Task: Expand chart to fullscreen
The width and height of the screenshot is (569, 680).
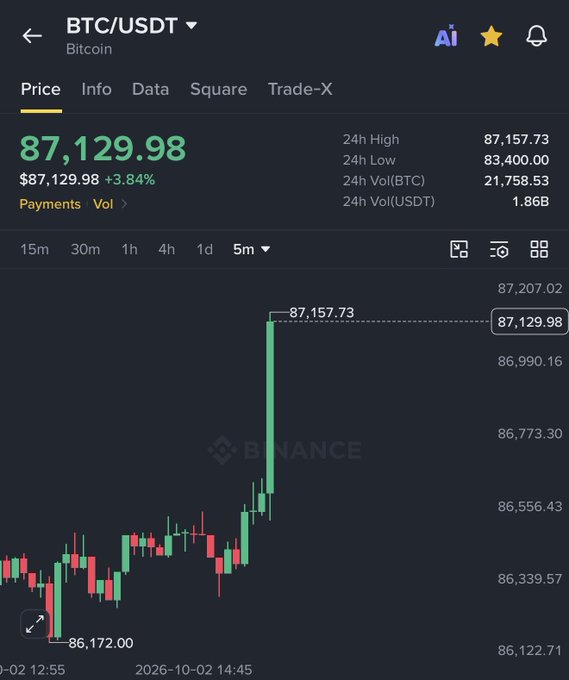Action: tap(35, 624)
